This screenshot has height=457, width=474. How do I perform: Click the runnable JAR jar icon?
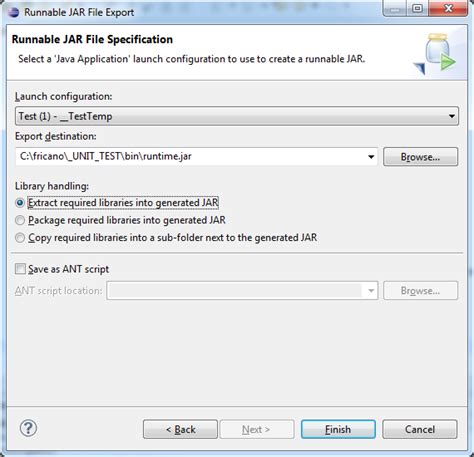coord(435,53)
